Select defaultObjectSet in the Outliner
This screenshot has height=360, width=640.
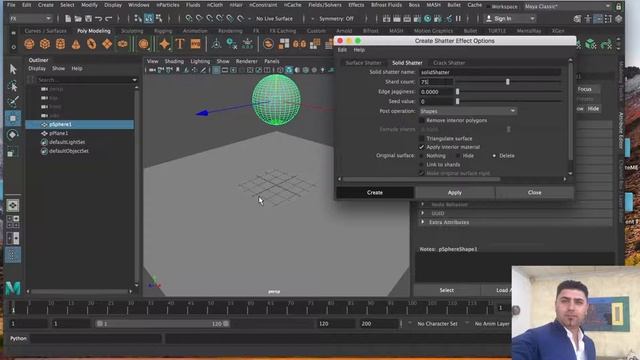click(x=69, y=151)
